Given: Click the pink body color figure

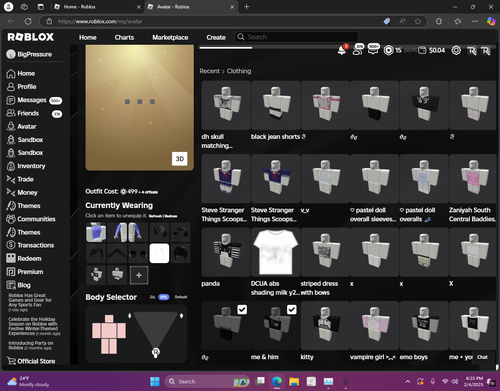Looking at the screenshot, I should 109,334.
